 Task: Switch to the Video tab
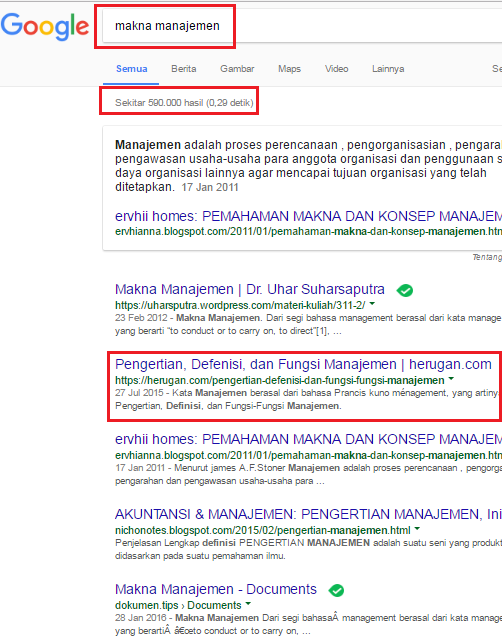(x=336, y=69)
